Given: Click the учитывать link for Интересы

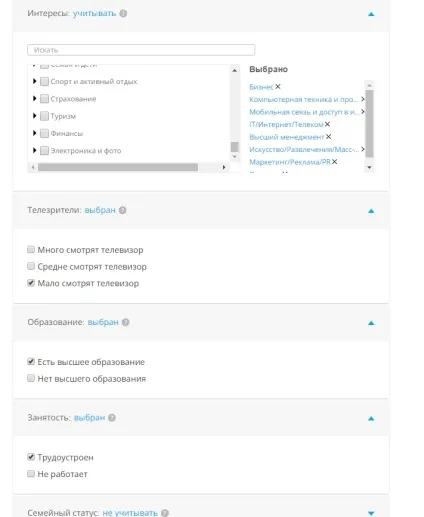Looking at the screenshot, I should [x=94, y=13].
